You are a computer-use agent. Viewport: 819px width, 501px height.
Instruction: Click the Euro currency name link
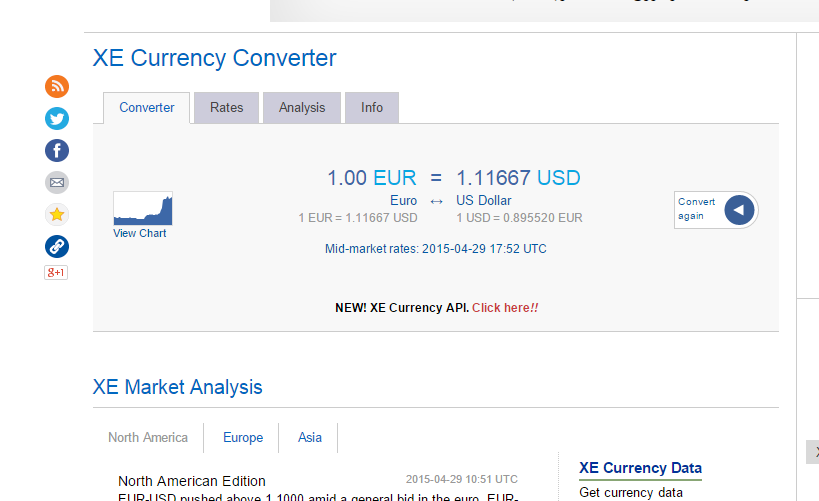tap(404, 201)
